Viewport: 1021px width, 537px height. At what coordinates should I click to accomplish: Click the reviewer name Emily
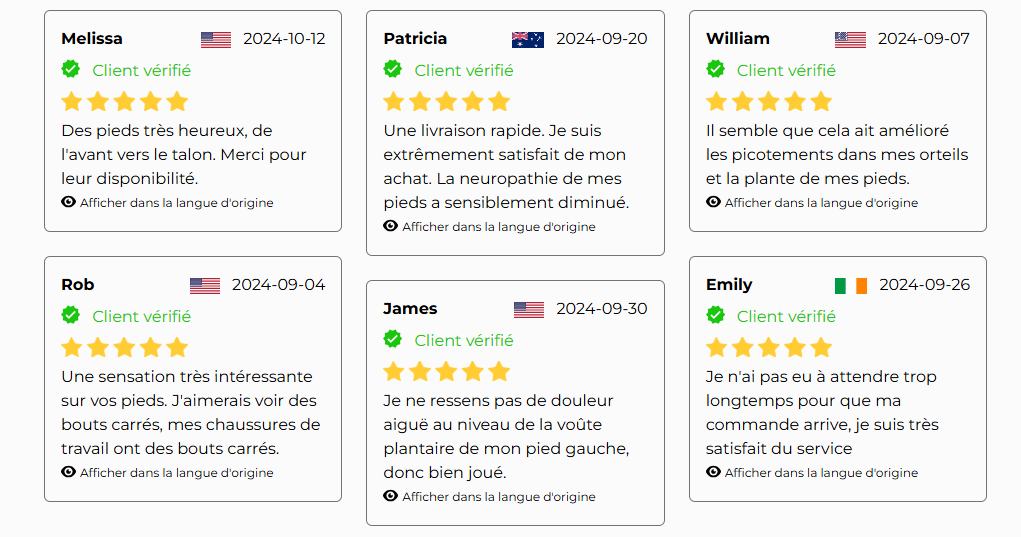pos(729,285)
